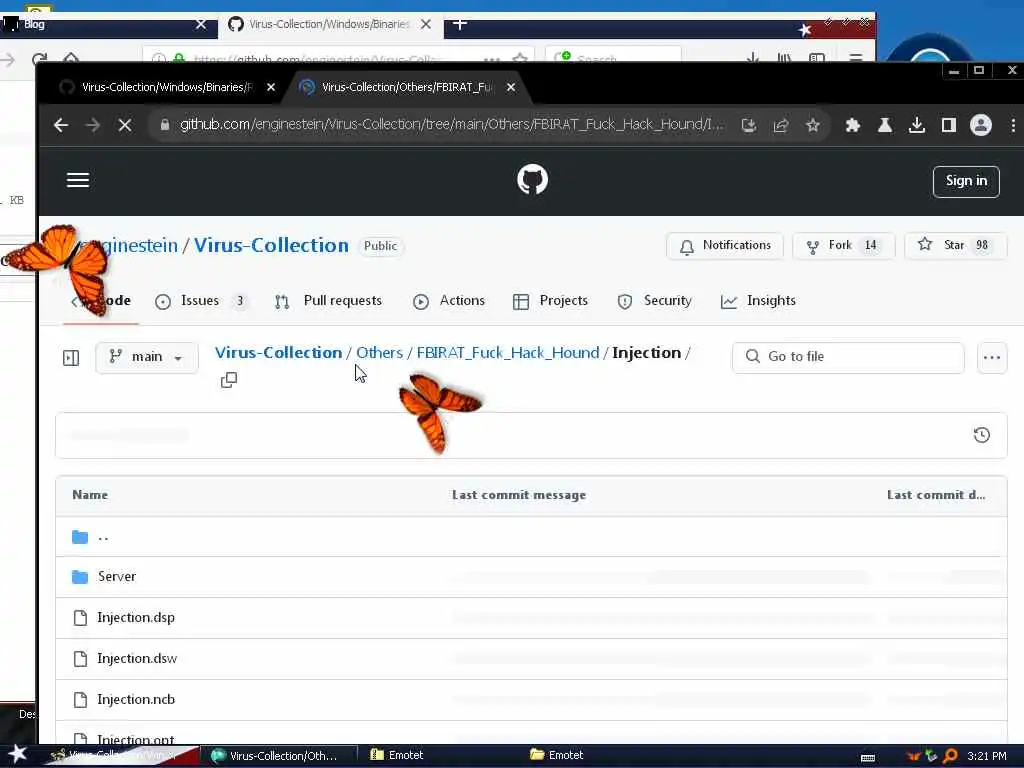Screen dimensions: 1024x768
Task: Bookmark this page with the star icon
Action: (x=812, y=125)
